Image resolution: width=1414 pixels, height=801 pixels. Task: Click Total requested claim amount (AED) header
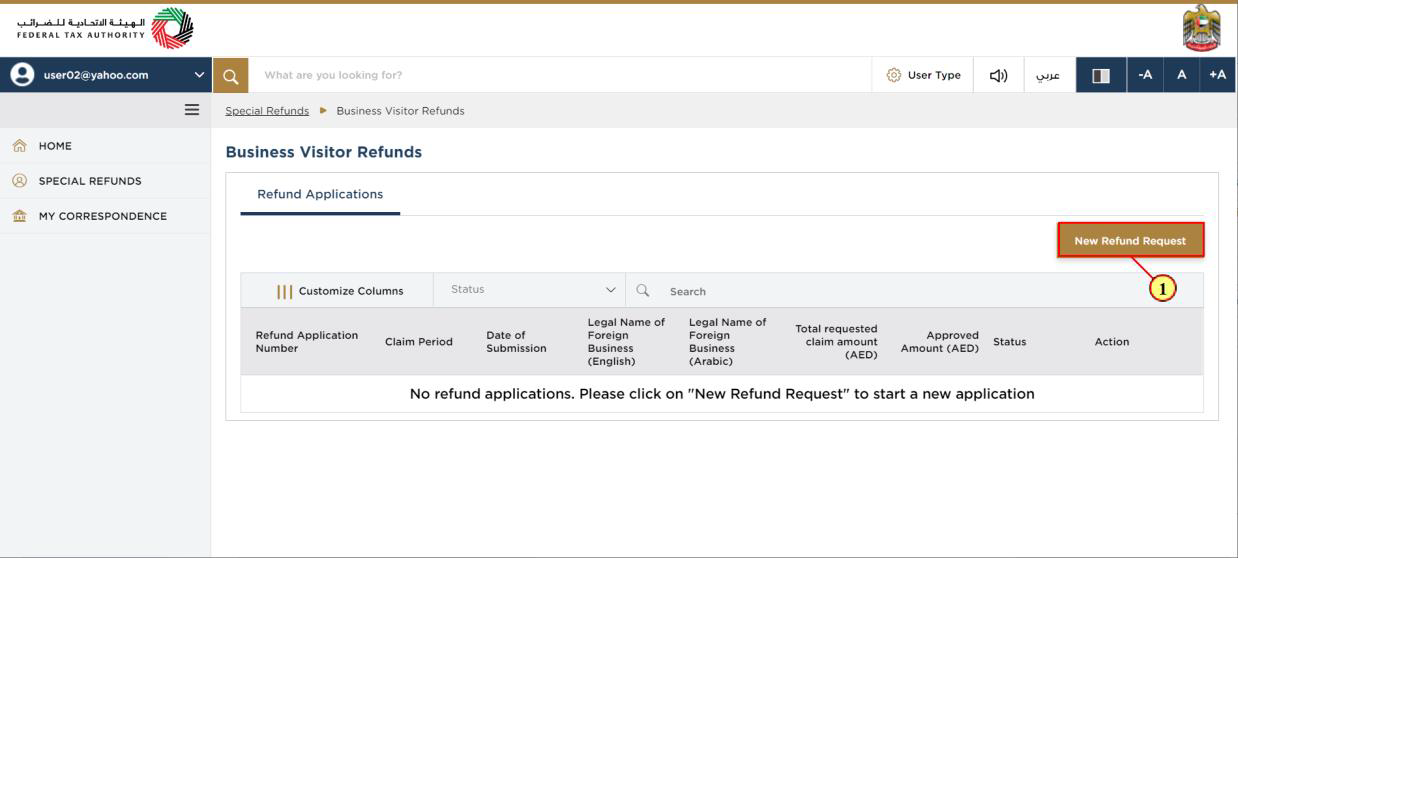(836, 342)
